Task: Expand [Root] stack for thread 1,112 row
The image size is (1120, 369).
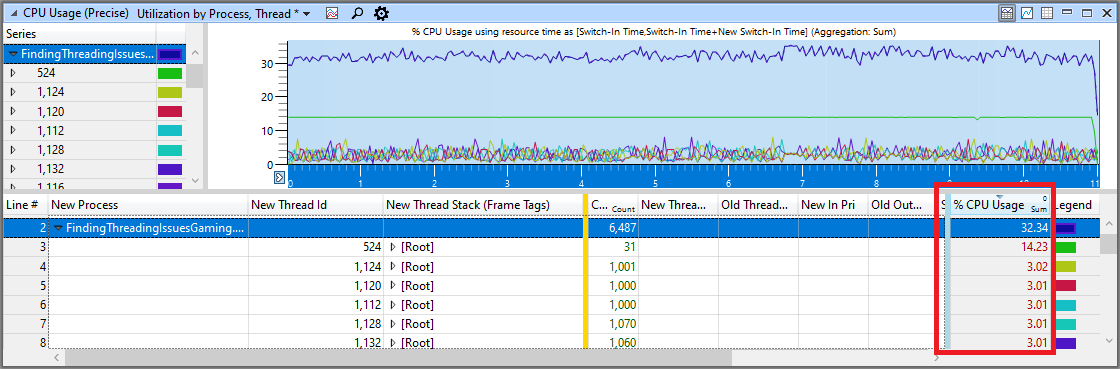Action: coord(393,305)
